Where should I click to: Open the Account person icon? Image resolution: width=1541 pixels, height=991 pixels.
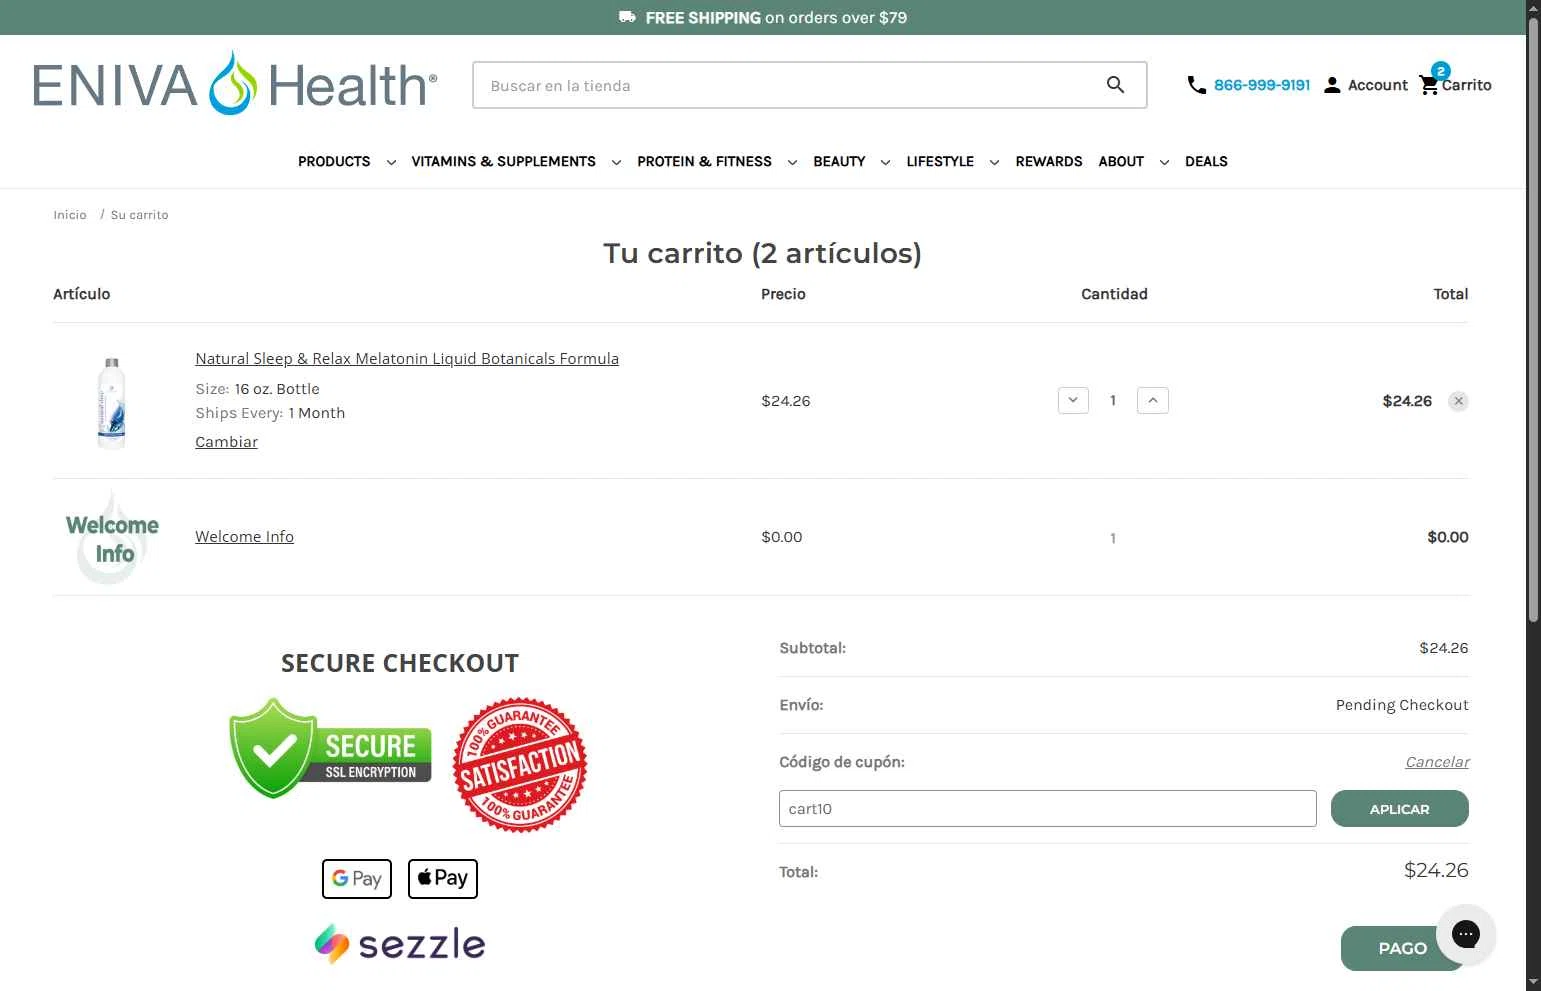click(1332, 85)
